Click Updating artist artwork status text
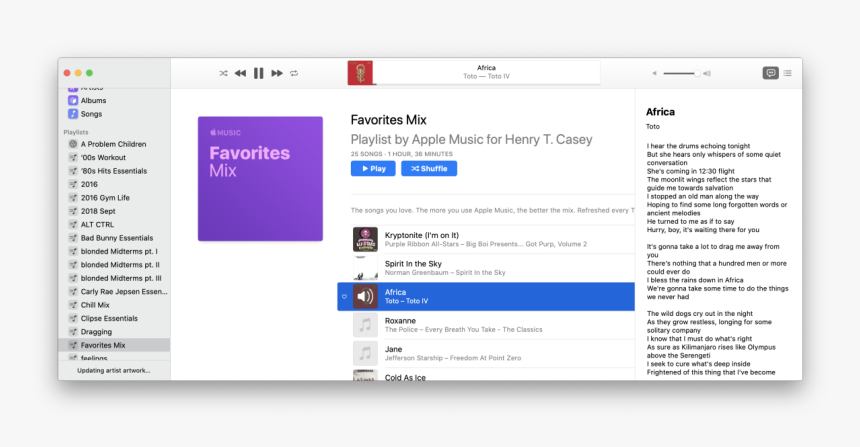 click(114, 371)
